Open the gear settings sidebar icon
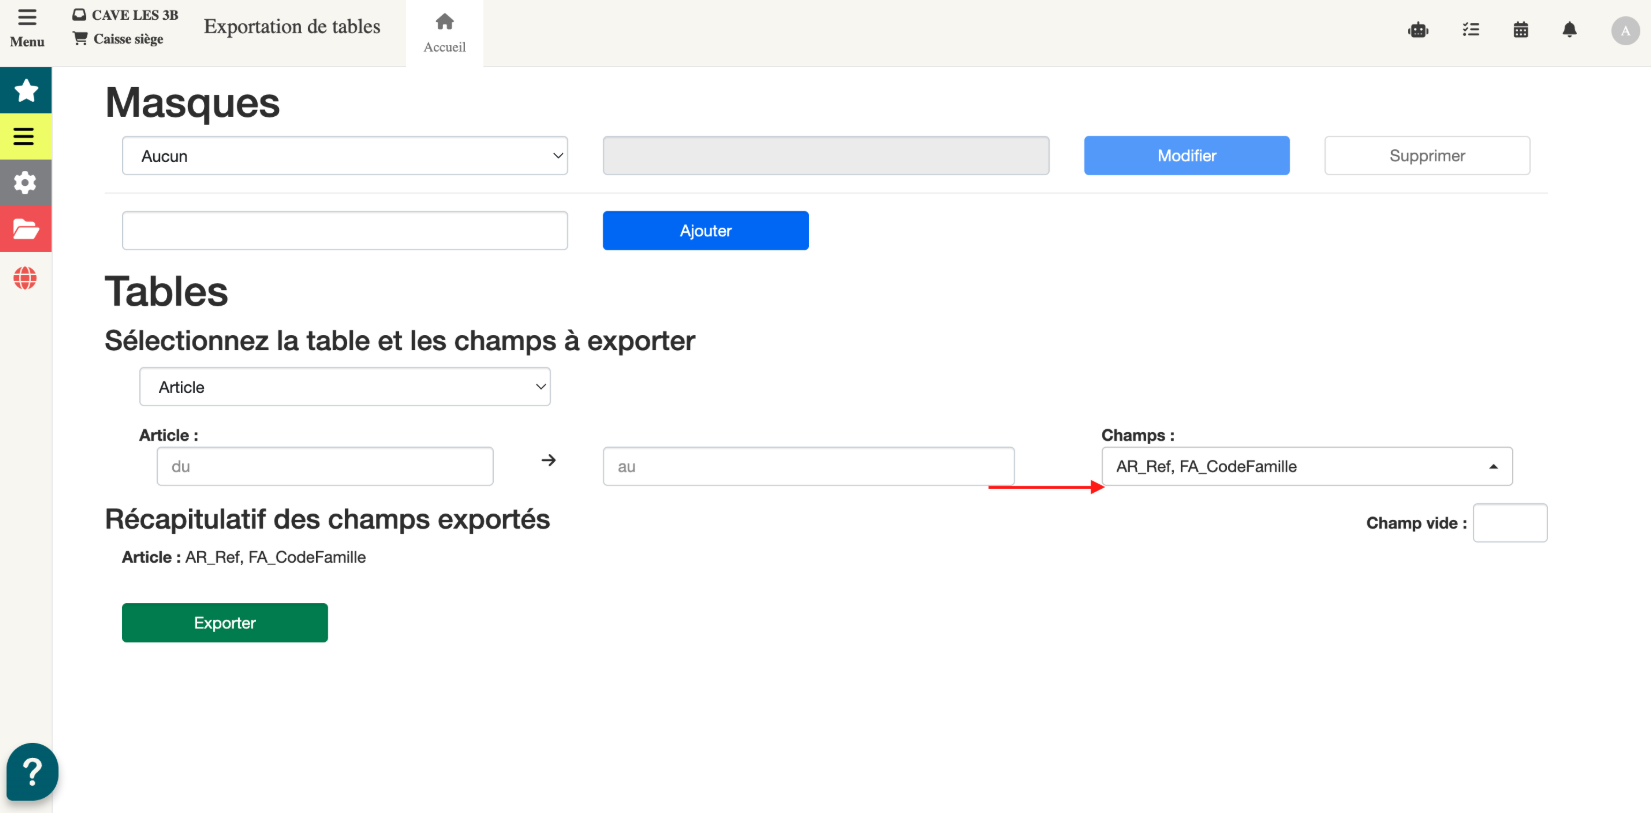Viewport: 1651px width, 813px height. point(26,183)
